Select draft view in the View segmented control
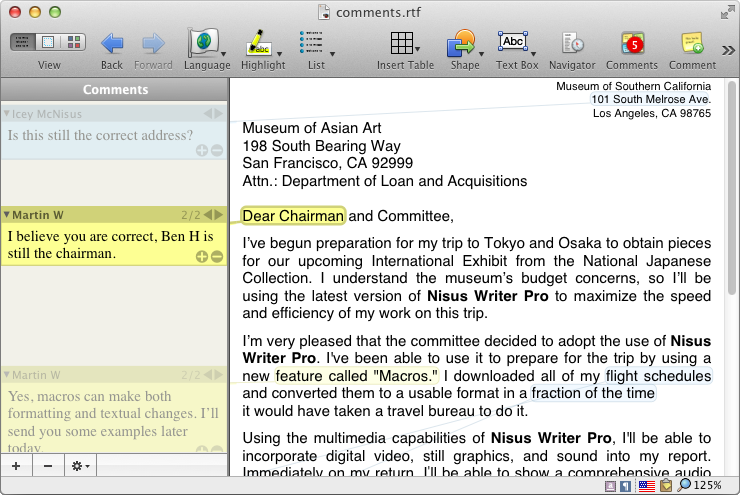Viewport: 740px width, 495px height. 22,42
